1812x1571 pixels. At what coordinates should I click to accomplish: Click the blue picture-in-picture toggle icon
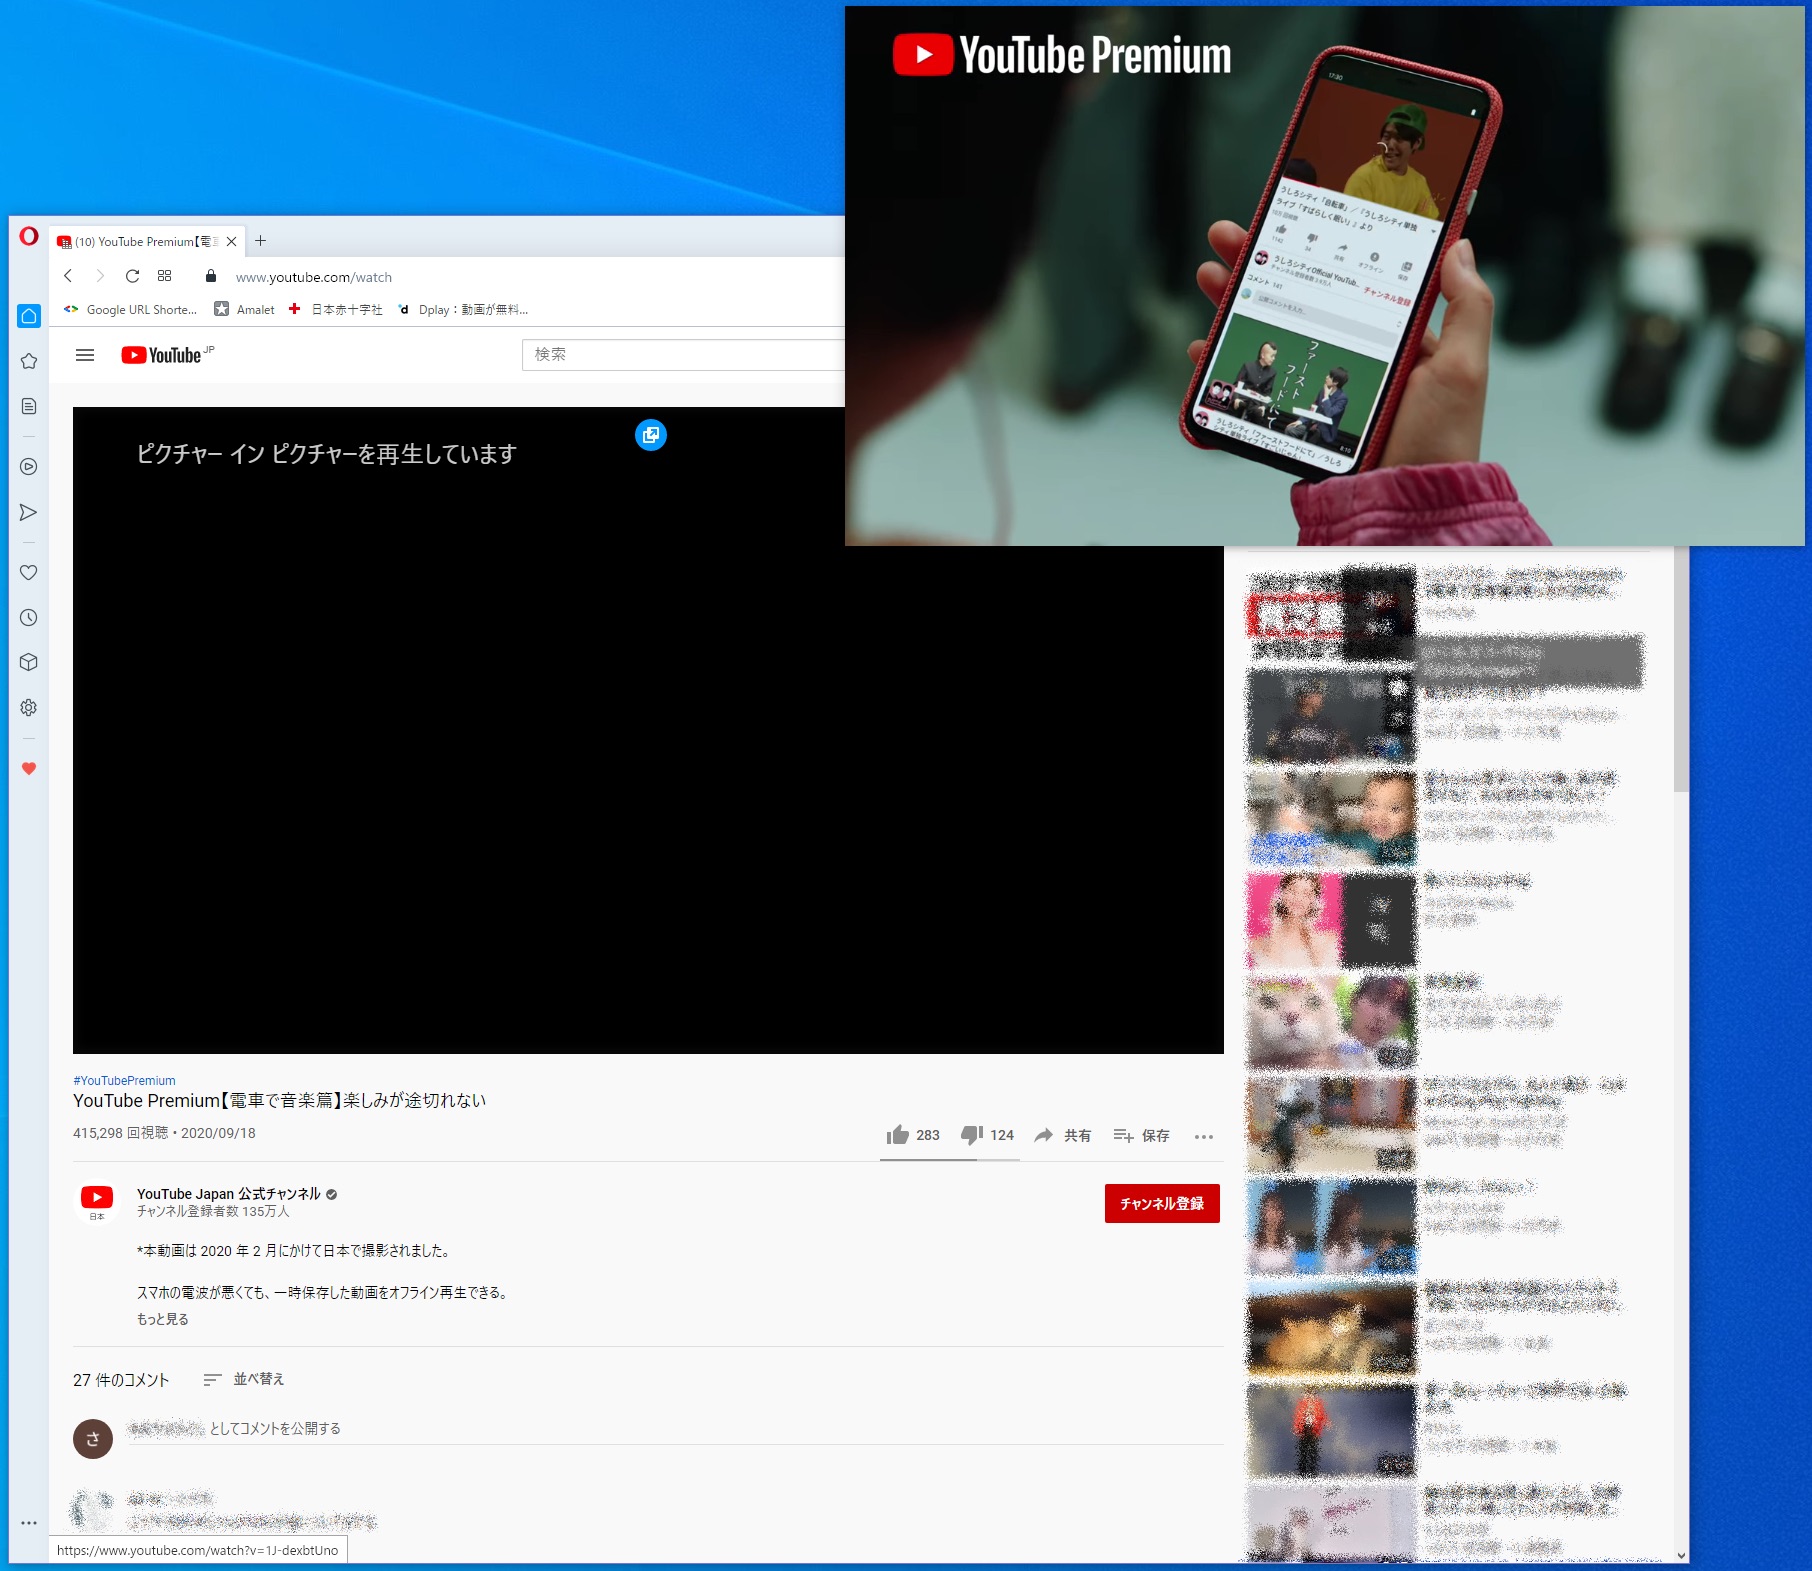point(651,435)
